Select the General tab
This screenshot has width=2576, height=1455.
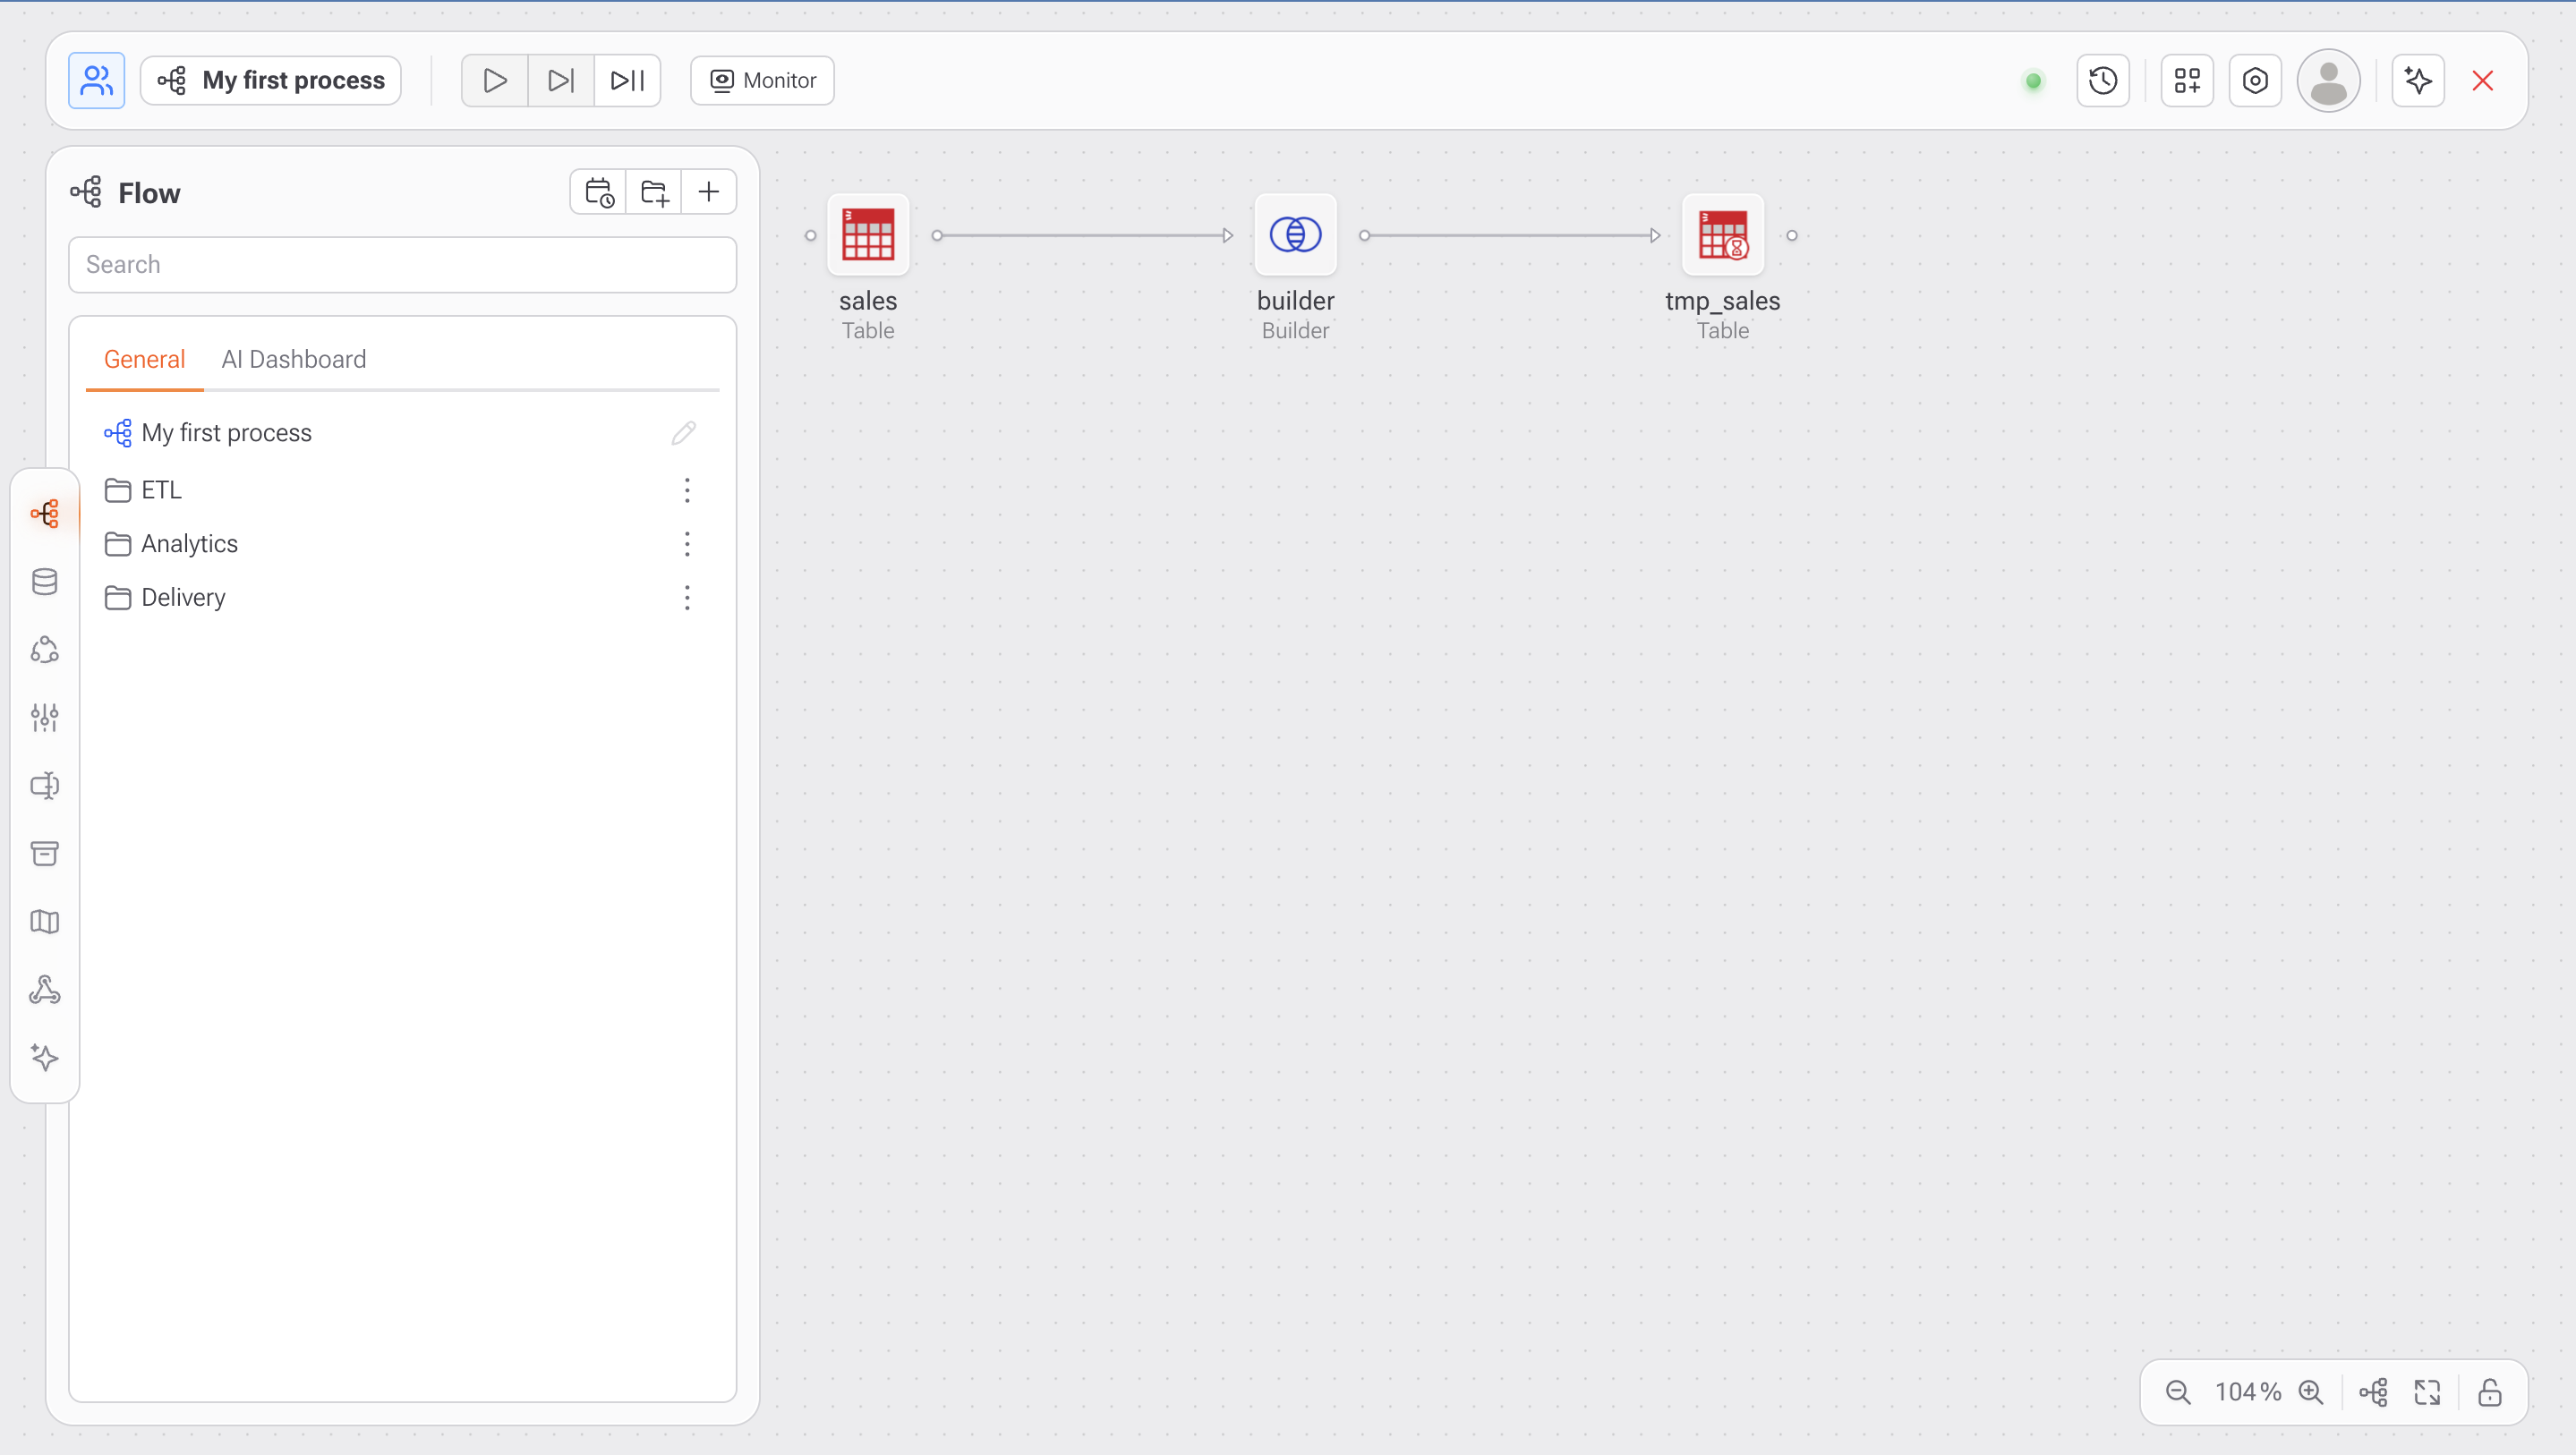click(144, 359)
